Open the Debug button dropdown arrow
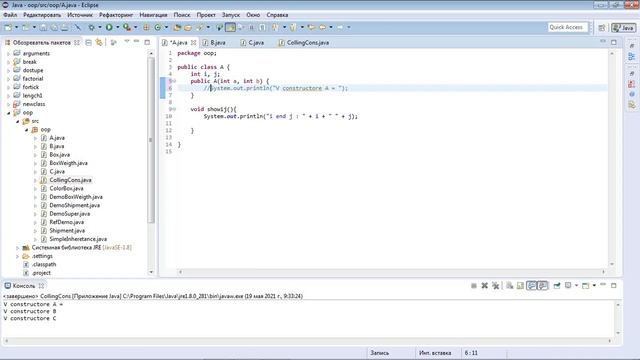 click(100, 27)
